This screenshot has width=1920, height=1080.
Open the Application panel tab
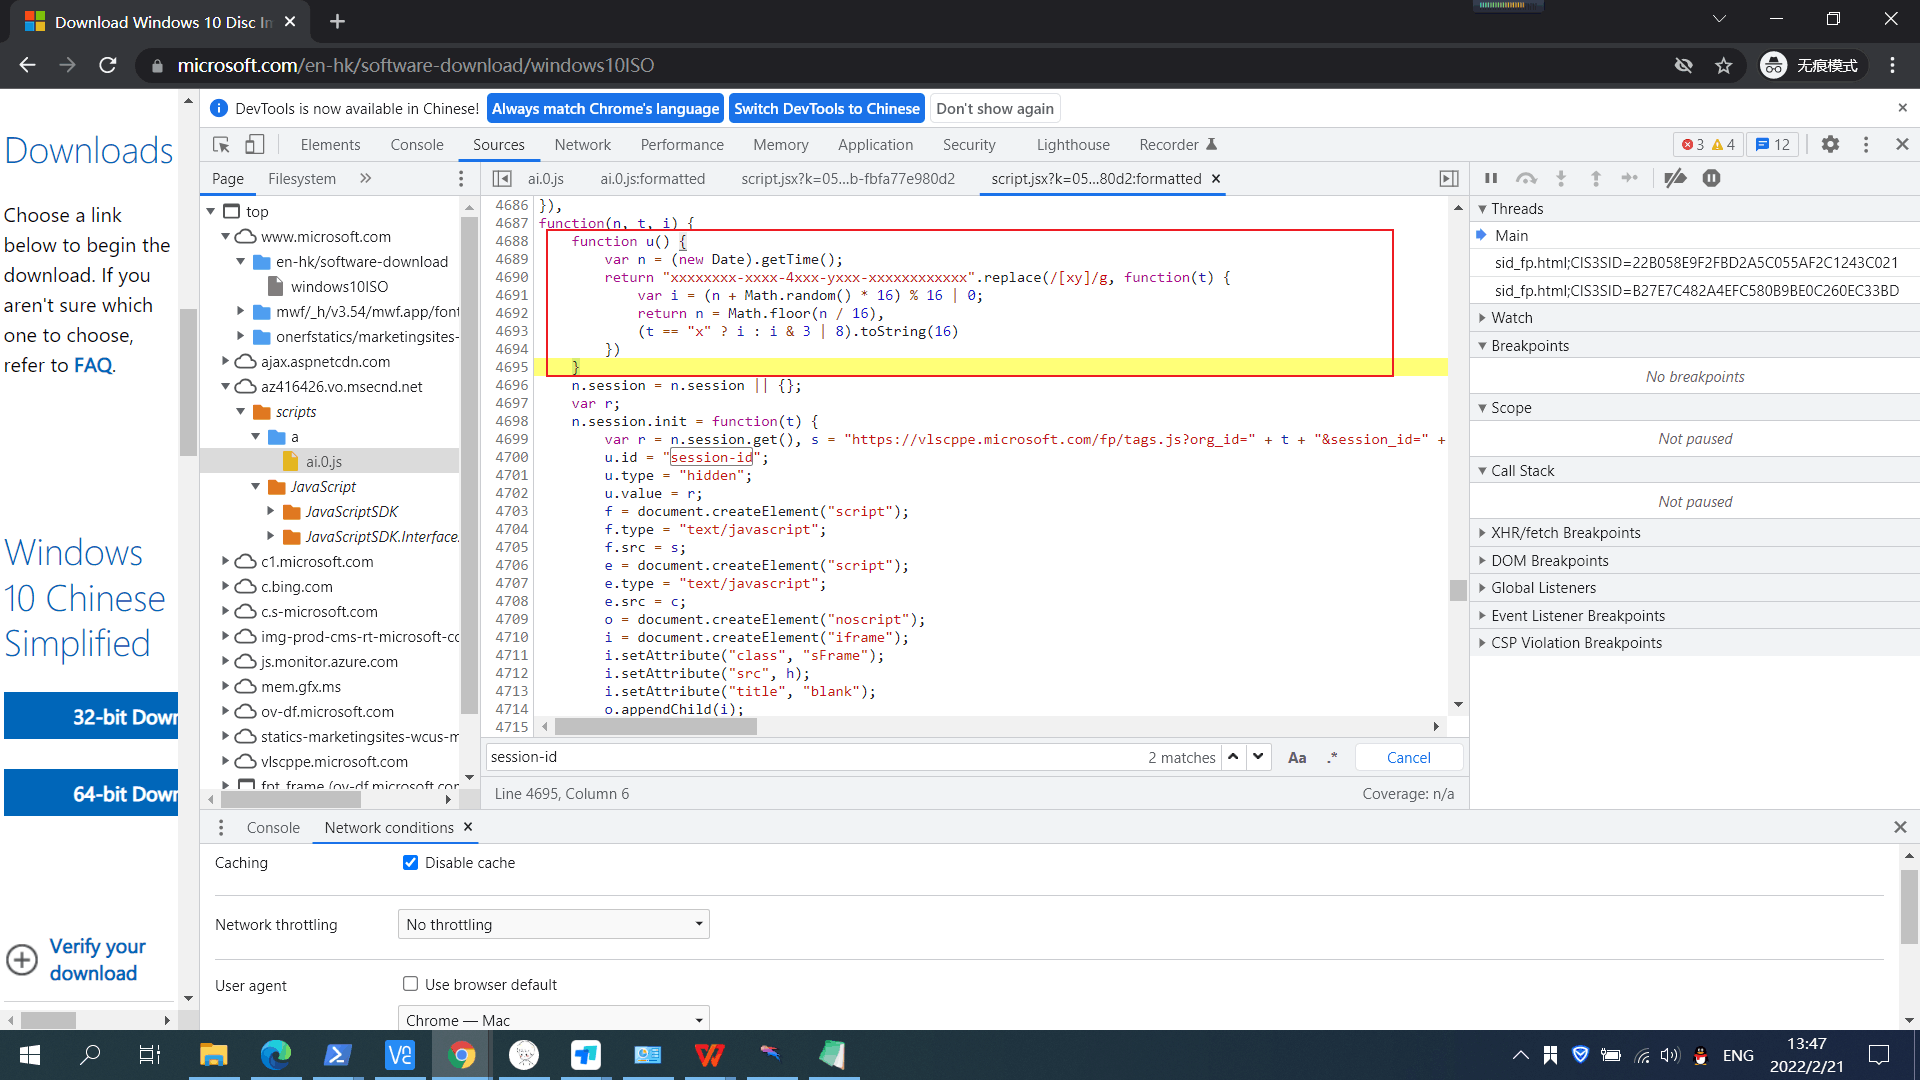pos(875,145)
